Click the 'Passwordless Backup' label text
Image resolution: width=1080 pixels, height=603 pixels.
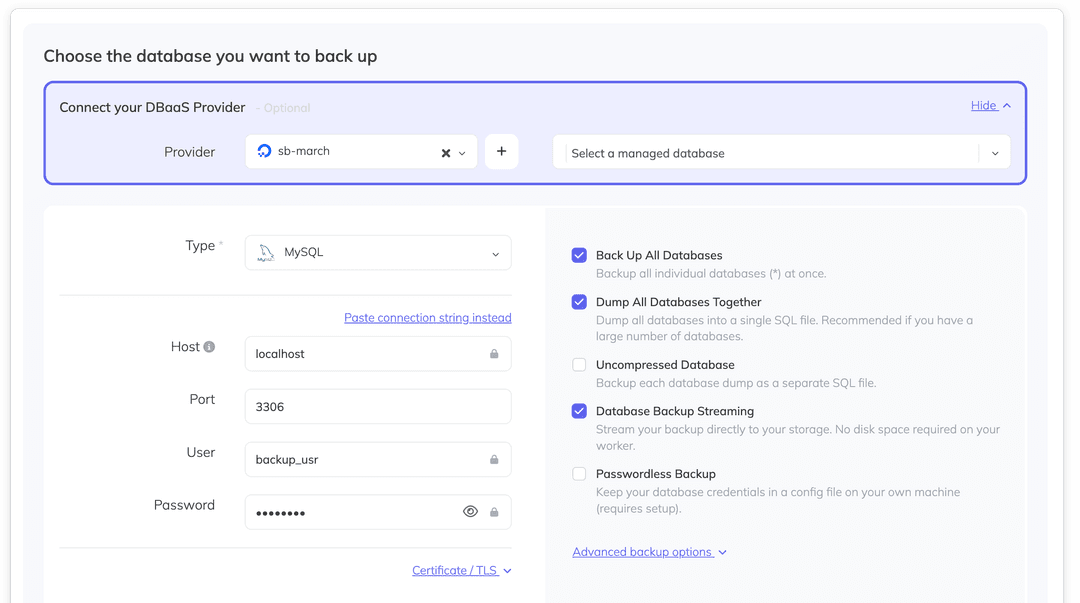[656, 474]
